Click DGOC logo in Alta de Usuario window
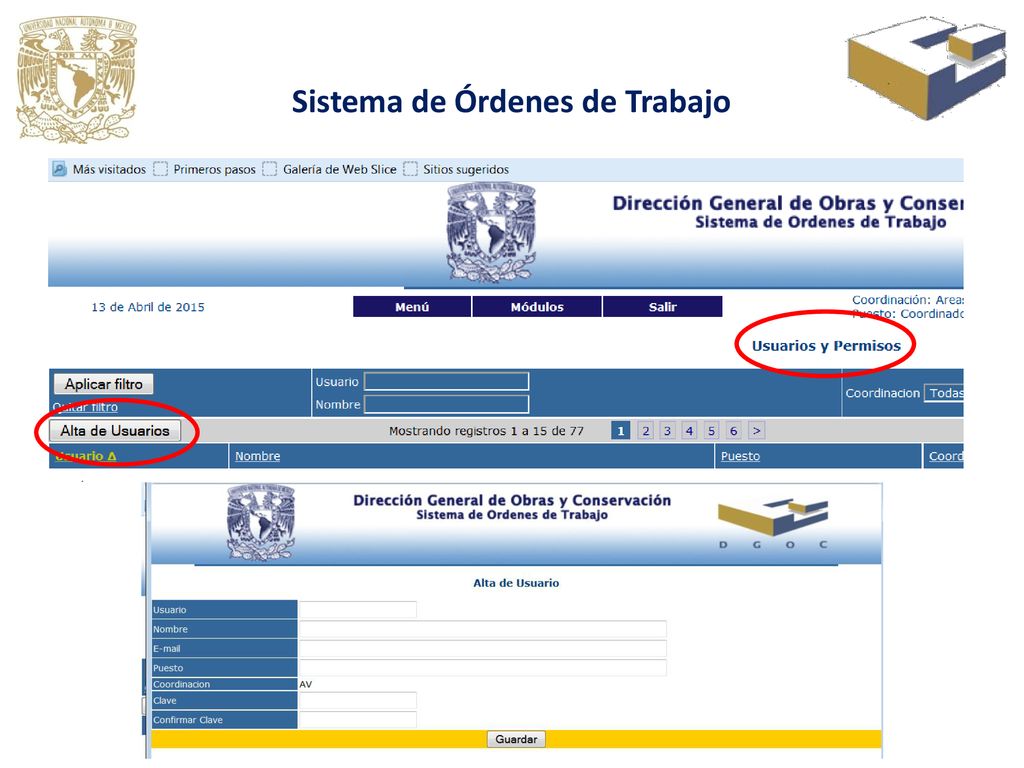 [x=773, y=522]
